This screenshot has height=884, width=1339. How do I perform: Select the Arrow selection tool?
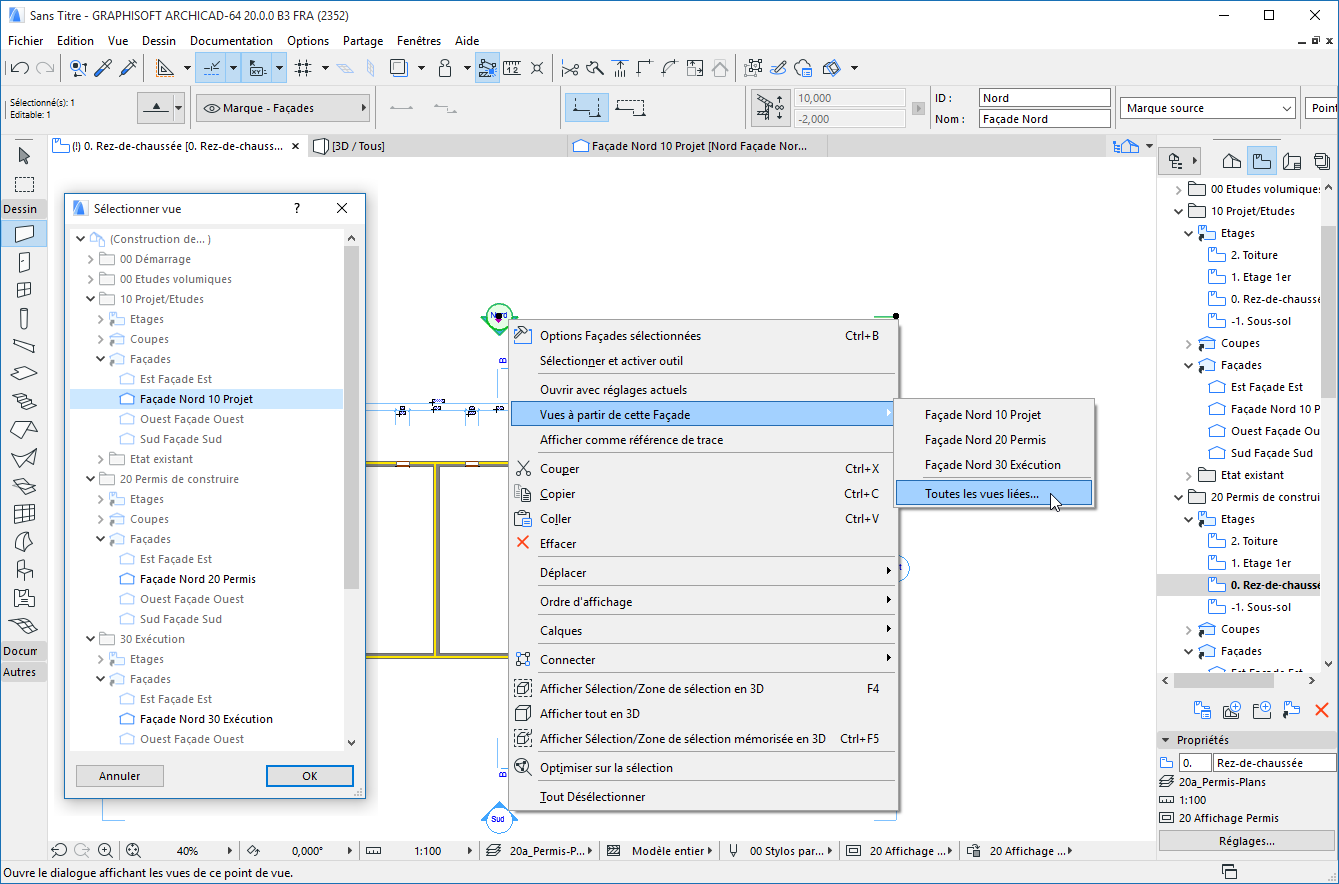24,156
